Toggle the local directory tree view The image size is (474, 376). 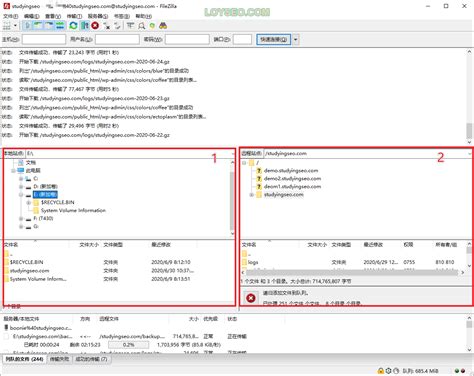[x=38, y=26]
